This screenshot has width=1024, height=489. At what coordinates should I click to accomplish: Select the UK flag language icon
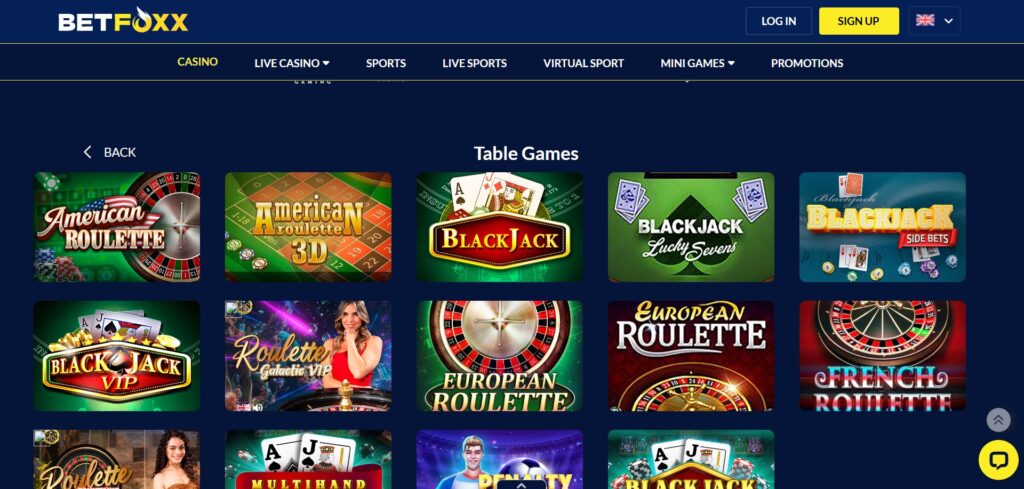(x=925, y=20)
